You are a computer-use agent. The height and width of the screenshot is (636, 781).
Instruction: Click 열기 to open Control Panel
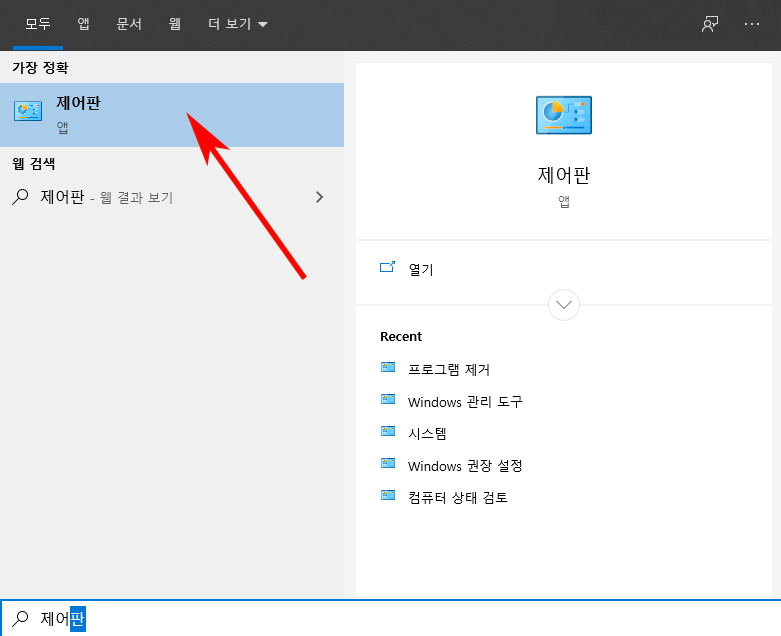coord(421,269)
